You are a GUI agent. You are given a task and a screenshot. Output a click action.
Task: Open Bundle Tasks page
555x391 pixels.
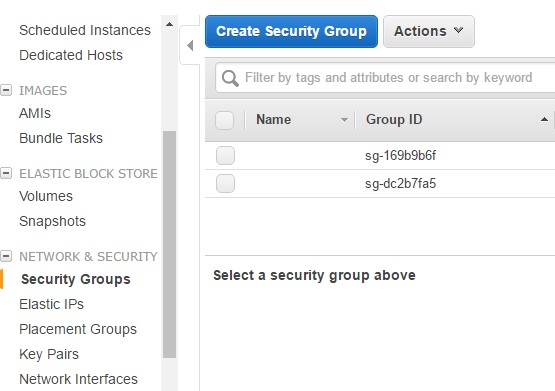pos(61,138)
